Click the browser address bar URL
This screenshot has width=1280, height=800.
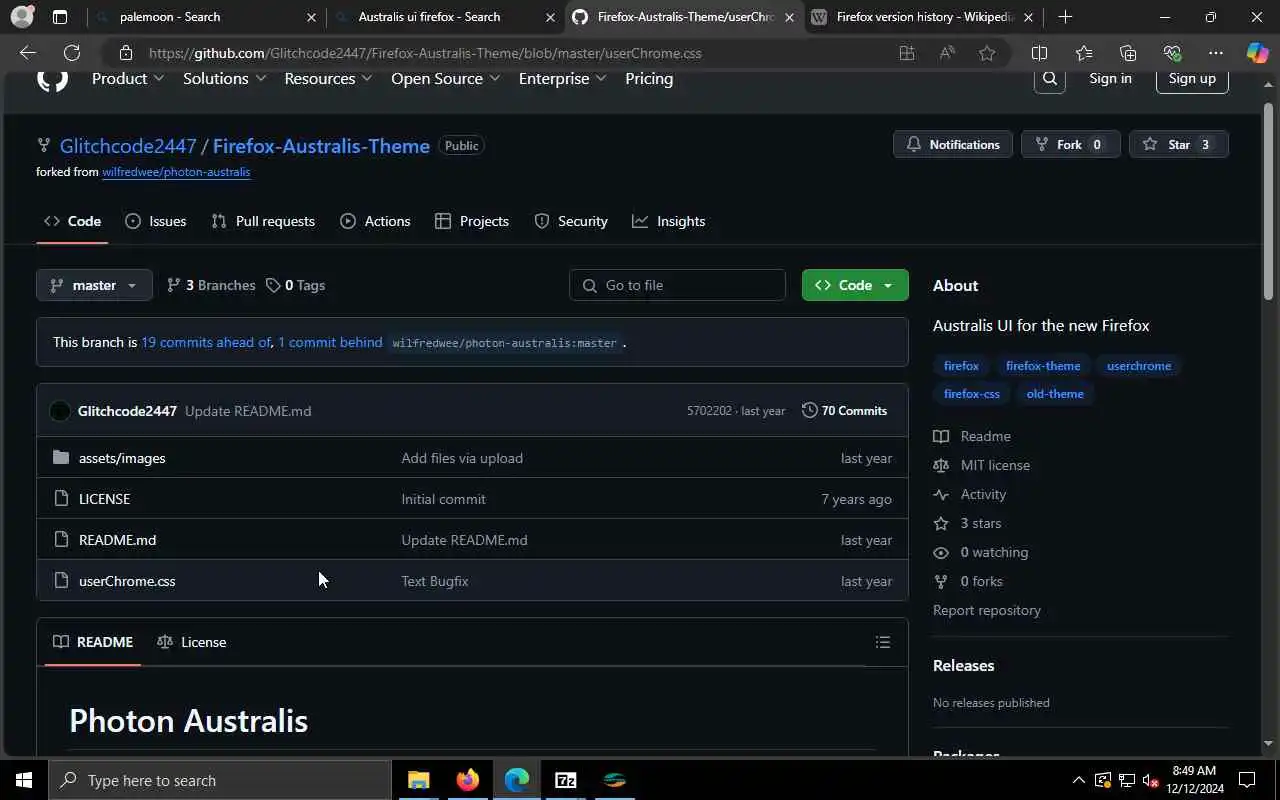pos(425,53)
